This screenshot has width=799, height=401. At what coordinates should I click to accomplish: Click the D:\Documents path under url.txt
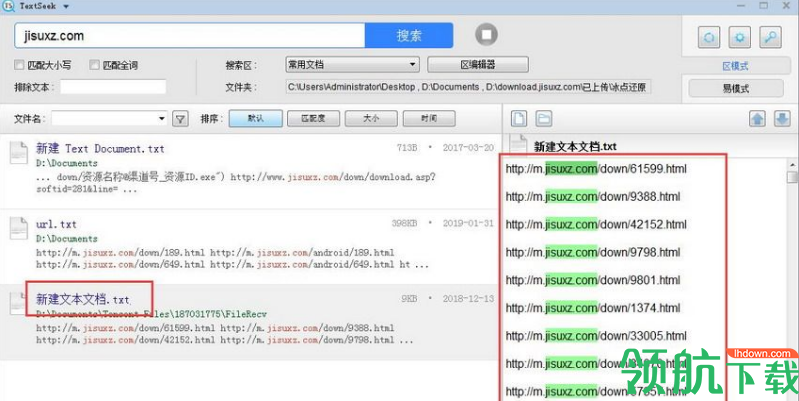(x=66, y=238)
